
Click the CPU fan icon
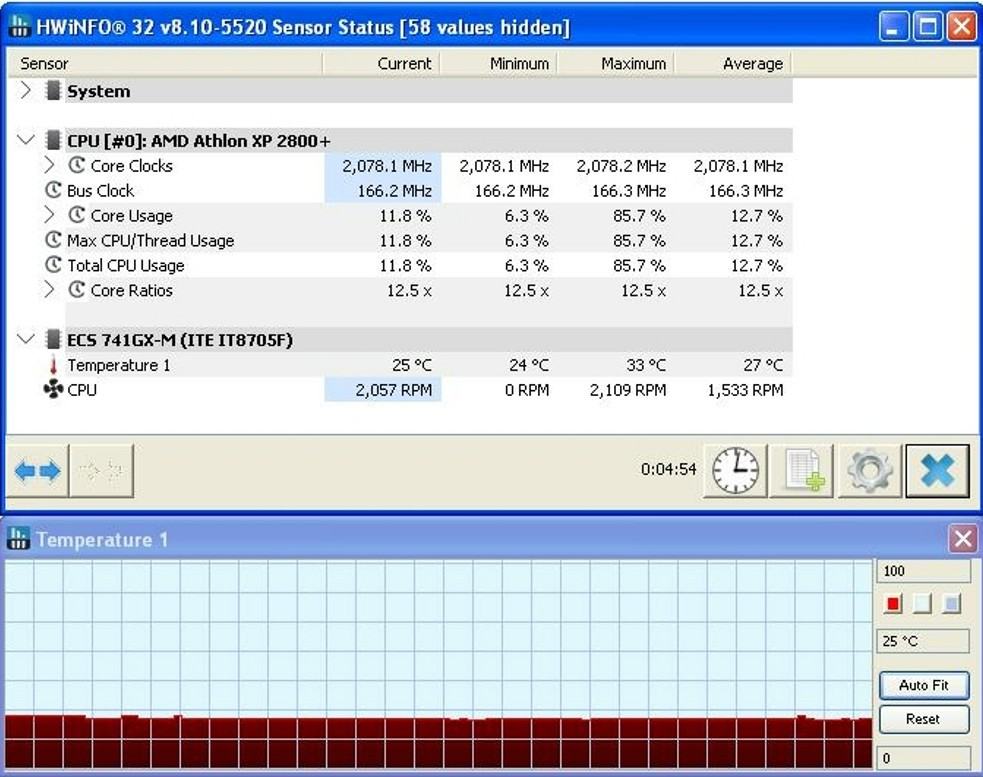pyautogui.click(x=53, y=389)
